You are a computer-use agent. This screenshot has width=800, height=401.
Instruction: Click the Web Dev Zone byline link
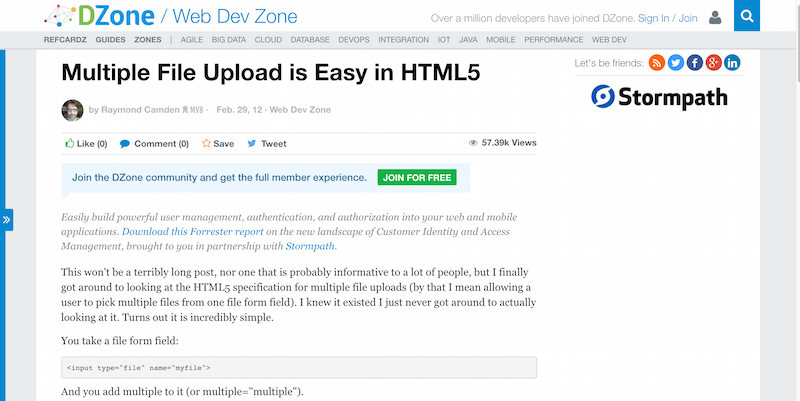tap(300, 110)
